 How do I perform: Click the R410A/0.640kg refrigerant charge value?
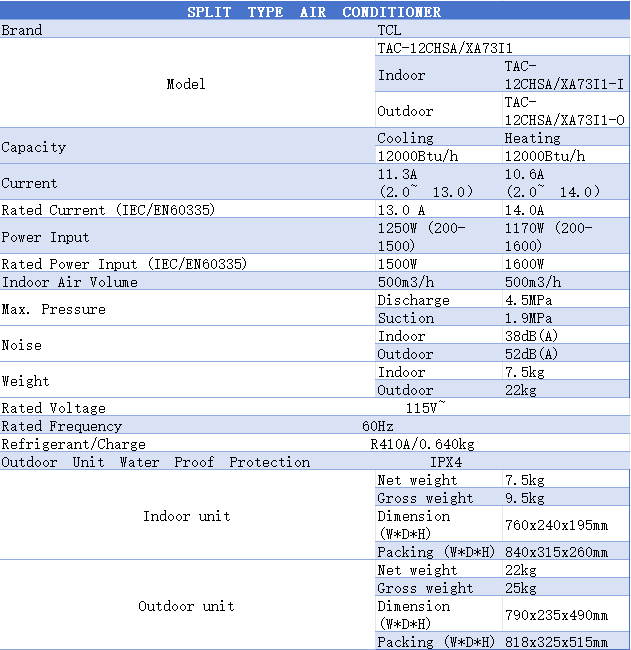click(422, 444)
